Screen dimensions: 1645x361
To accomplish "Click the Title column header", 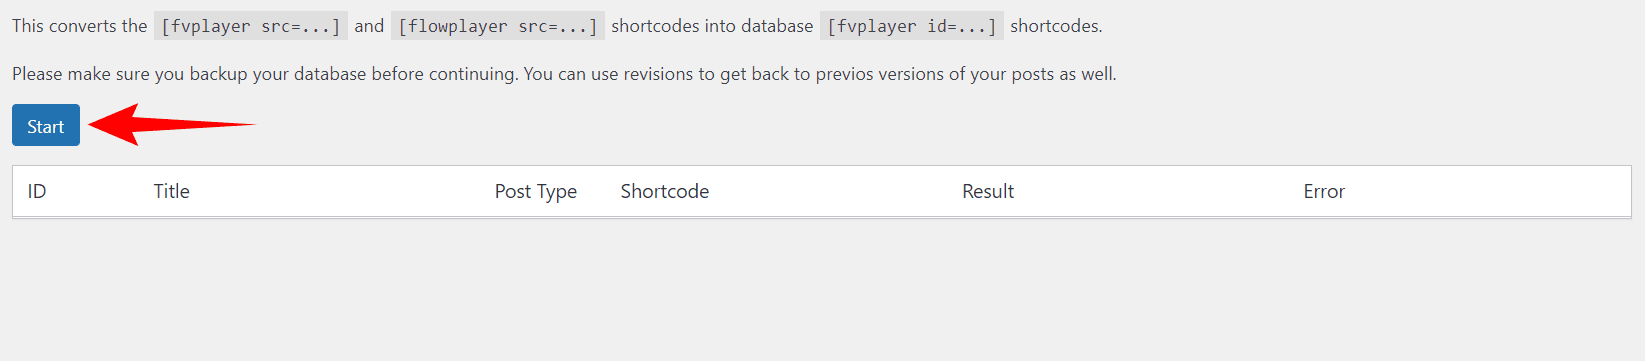I will pos(172,191).
